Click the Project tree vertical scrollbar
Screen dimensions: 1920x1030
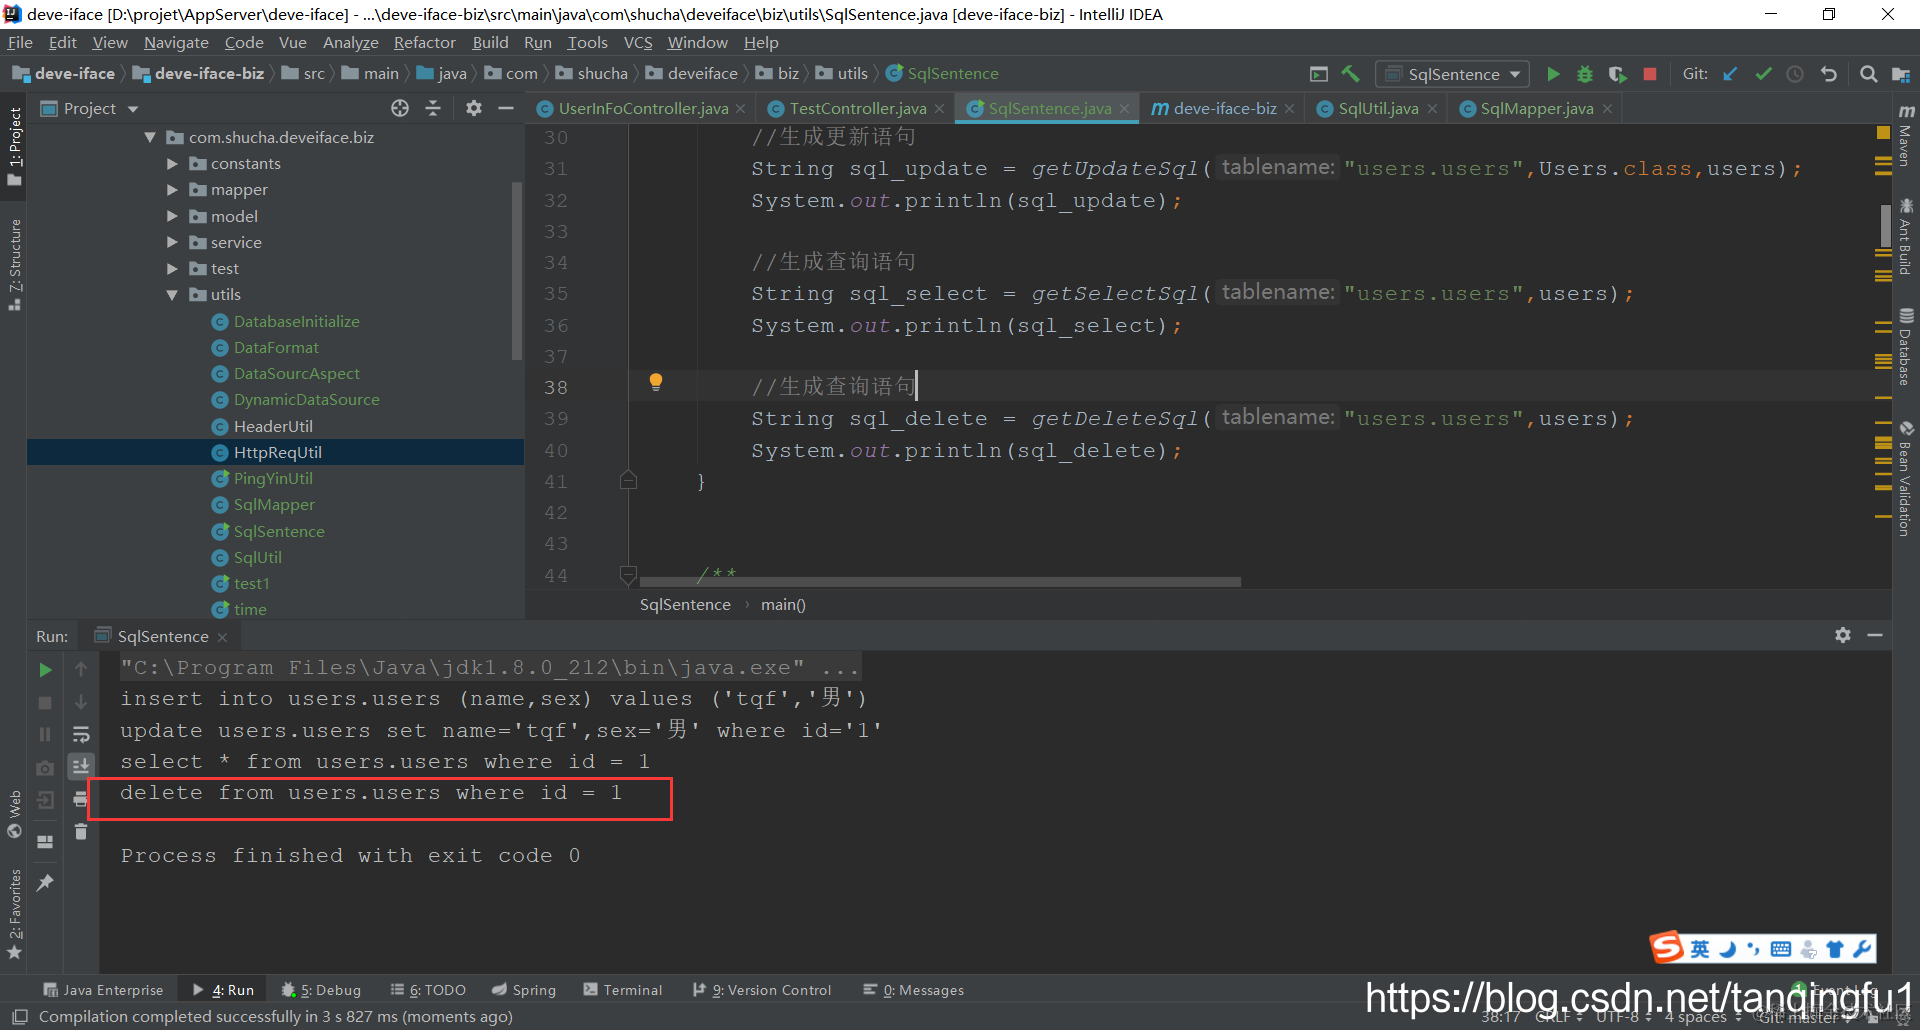[517, 270]
